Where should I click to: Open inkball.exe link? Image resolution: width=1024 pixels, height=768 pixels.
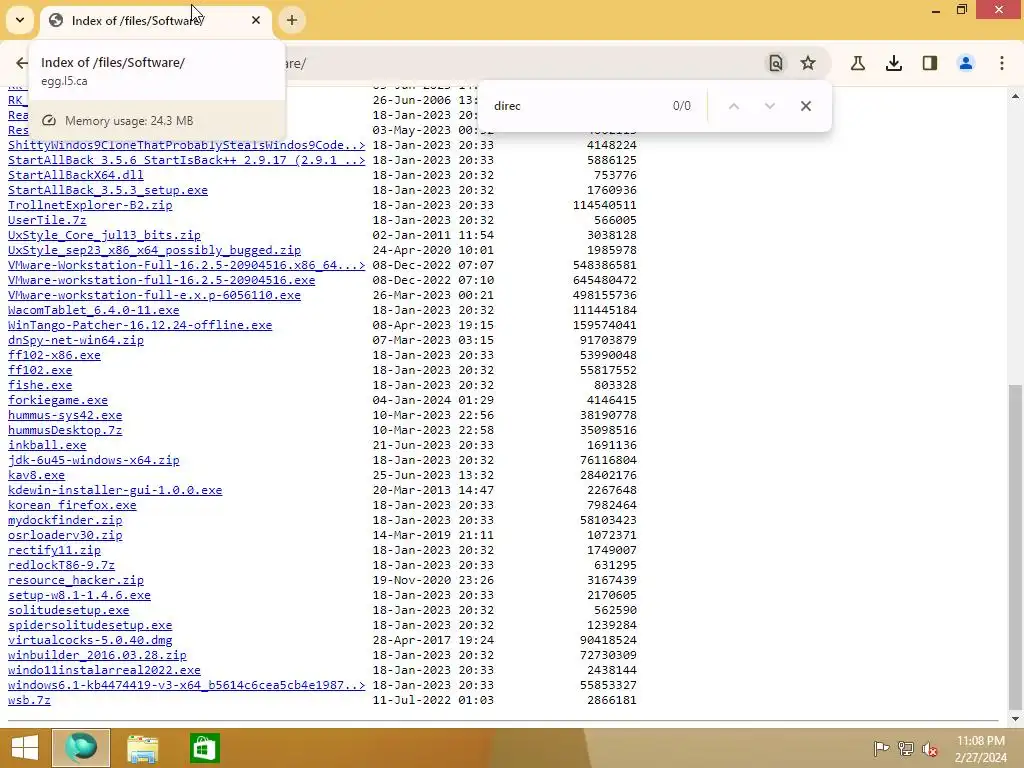tap(47, 445)
